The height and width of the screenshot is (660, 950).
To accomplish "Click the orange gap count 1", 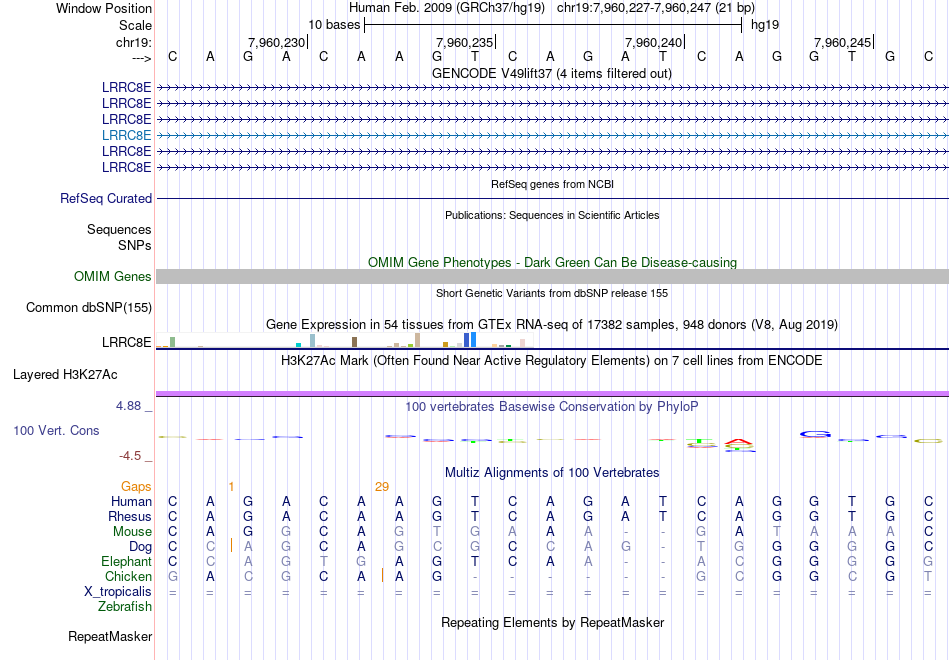I will [x=231, y=487].
